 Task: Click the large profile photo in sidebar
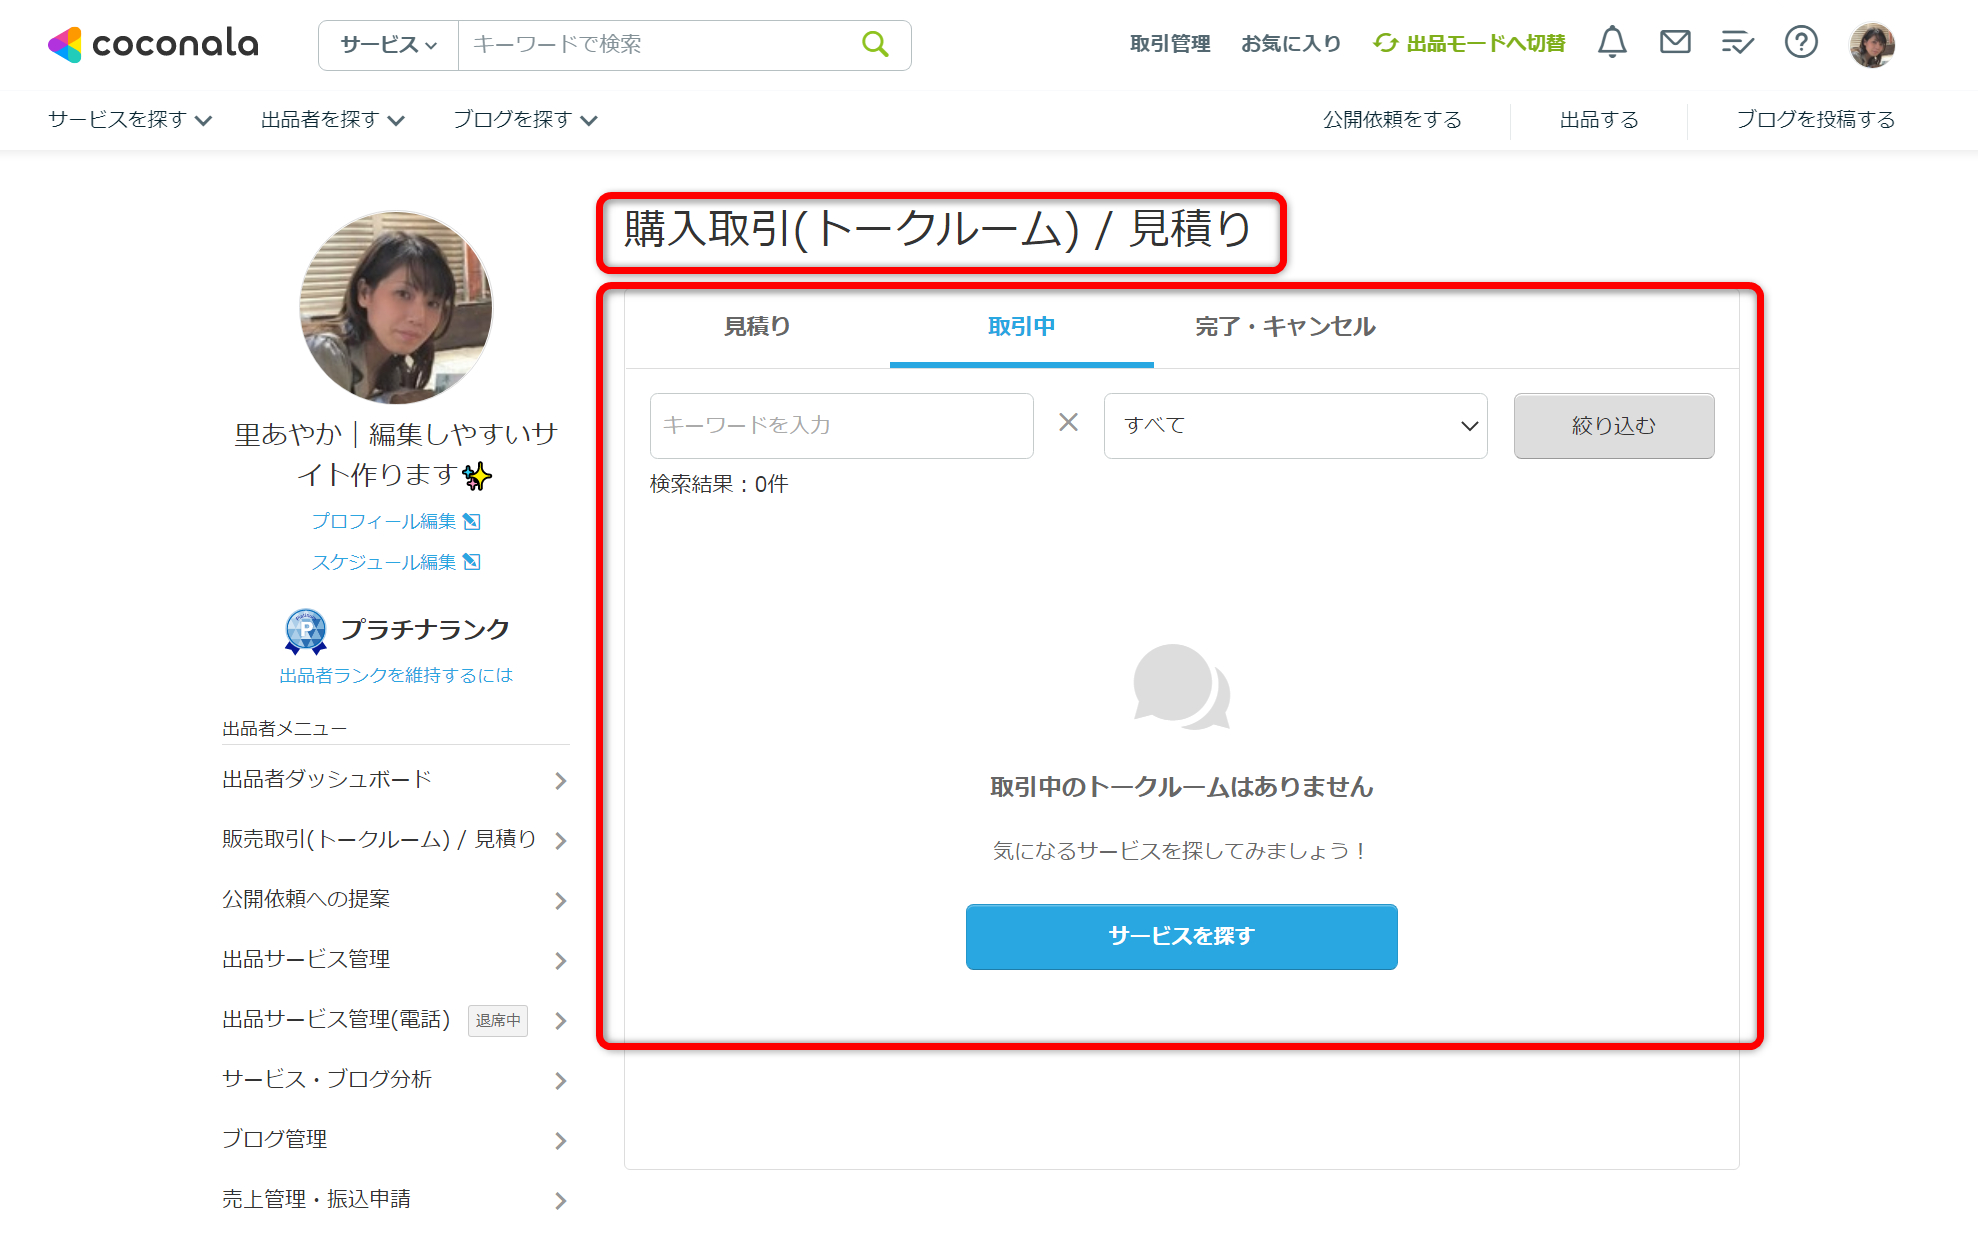click(x=396, y=307)
